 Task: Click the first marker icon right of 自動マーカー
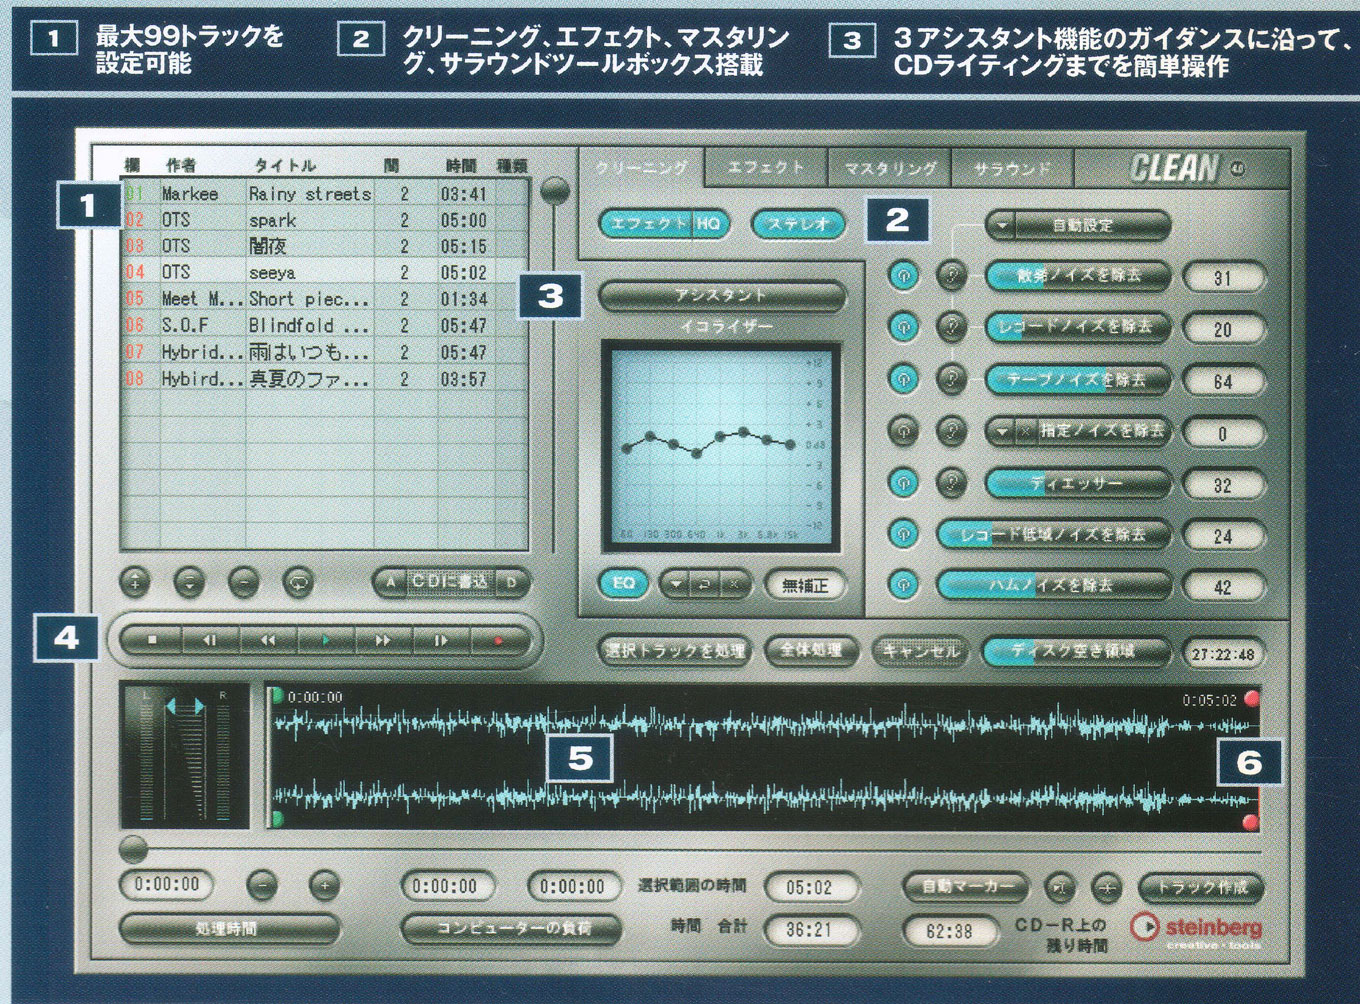pyautogui.click(x=1060, y=887)
